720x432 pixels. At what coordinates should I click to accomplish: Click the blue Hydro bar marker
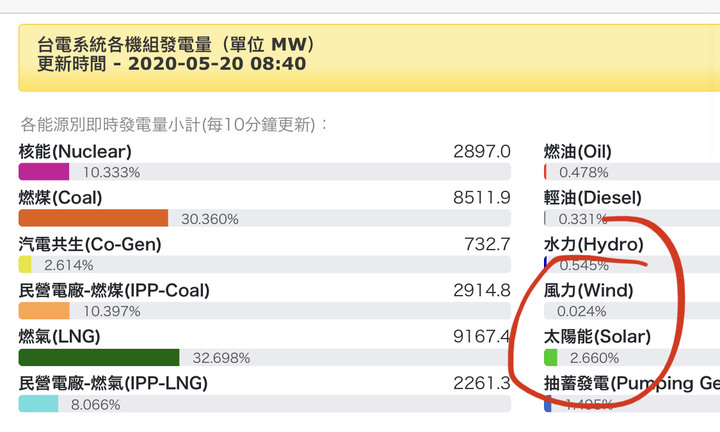click(546, 264)
